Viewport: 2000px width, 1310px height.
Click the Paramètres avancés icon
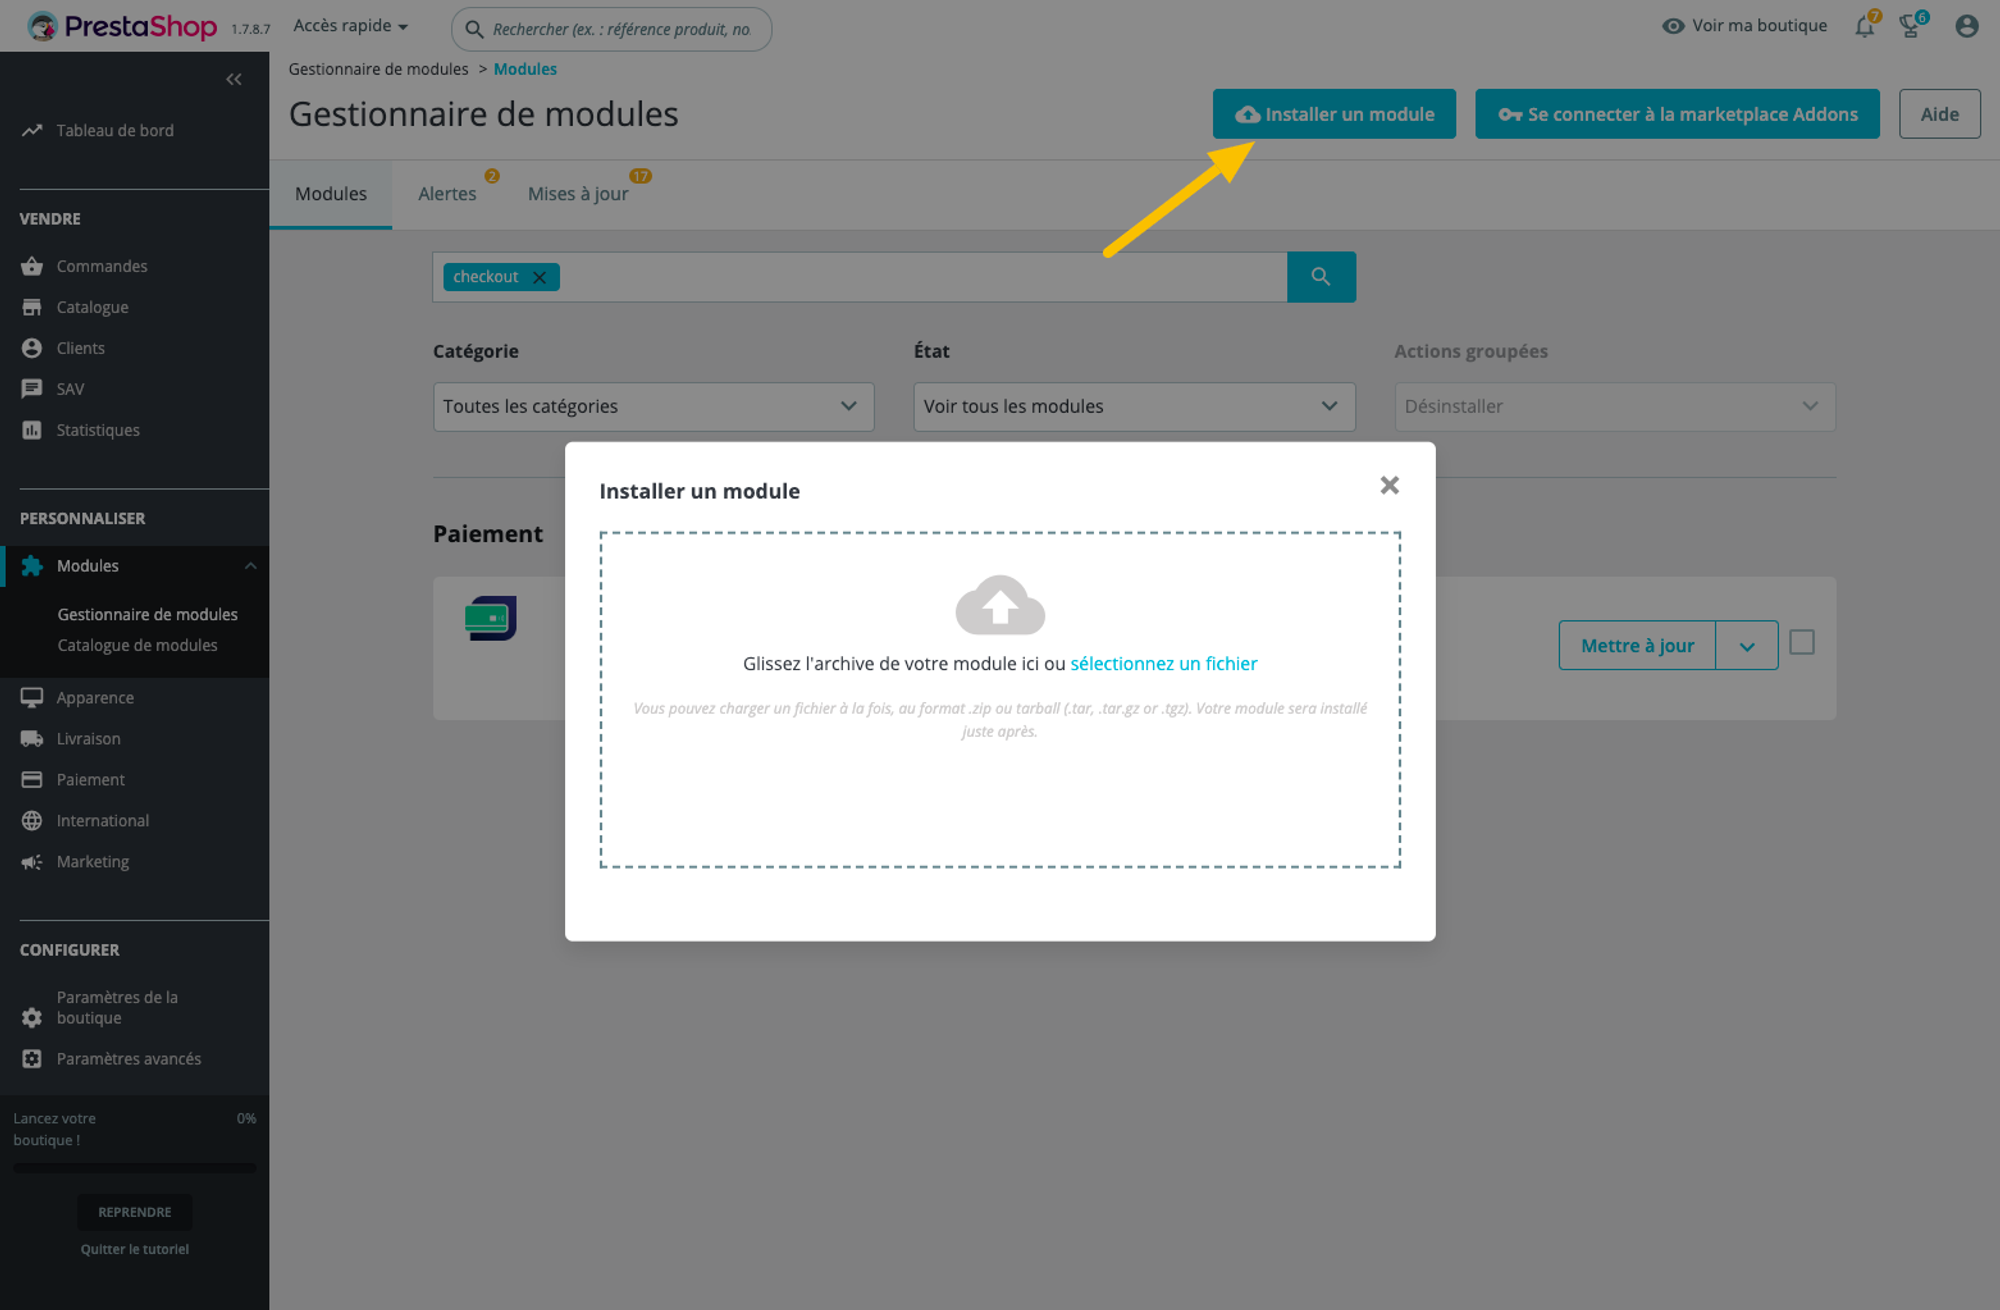pos(32,1059)
